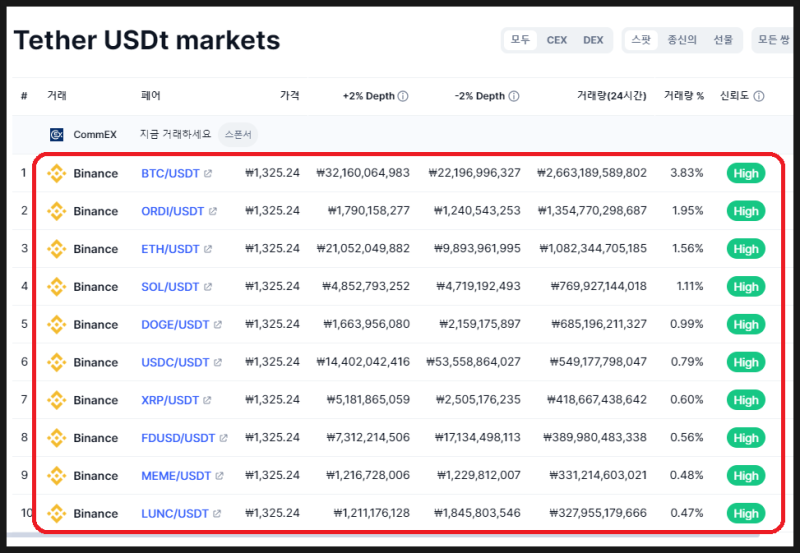Select the CEX filter tab
The height and width of the screenshot is (553, 800).
pos(557,40)
